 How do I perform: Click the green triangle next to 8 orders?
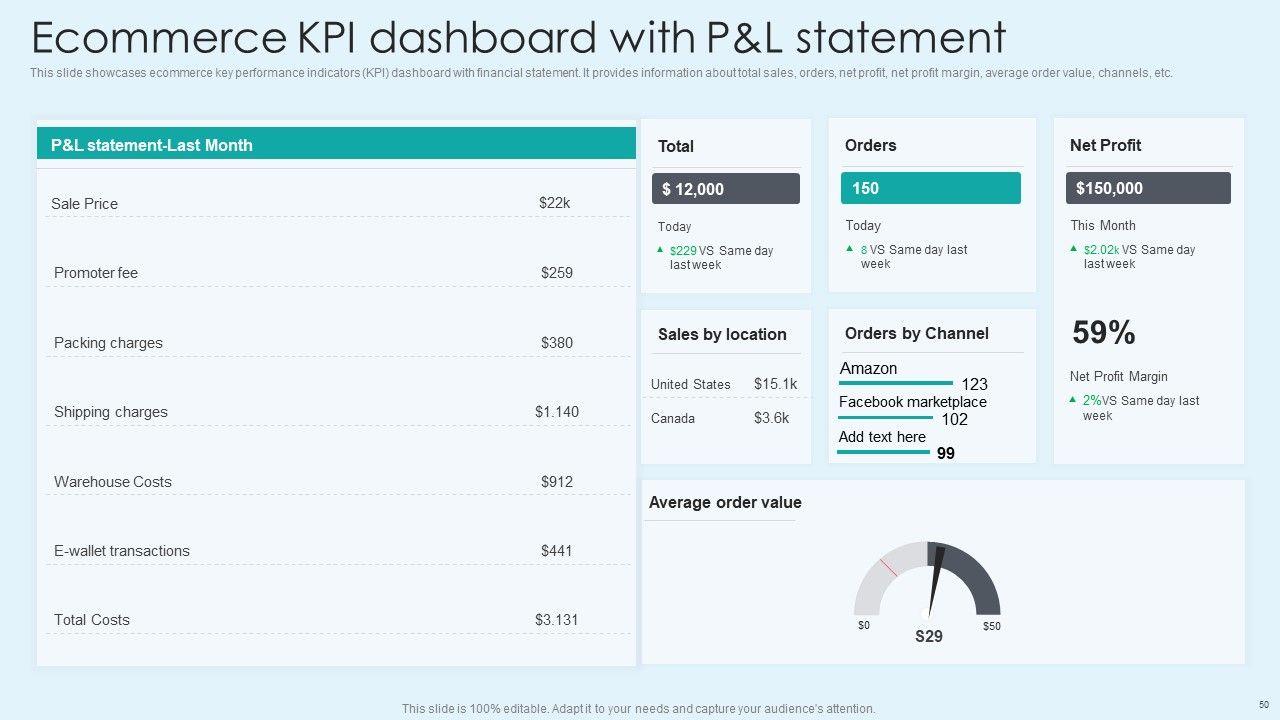click(x=850, y=248)
